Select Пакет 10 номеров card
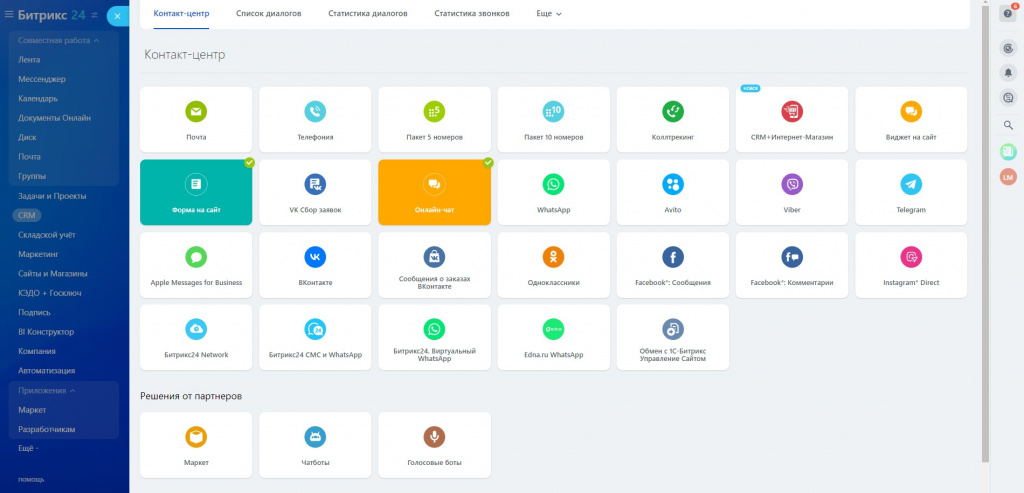The height and width of the screenshot is (493, 1024). [x=553, y=119]
